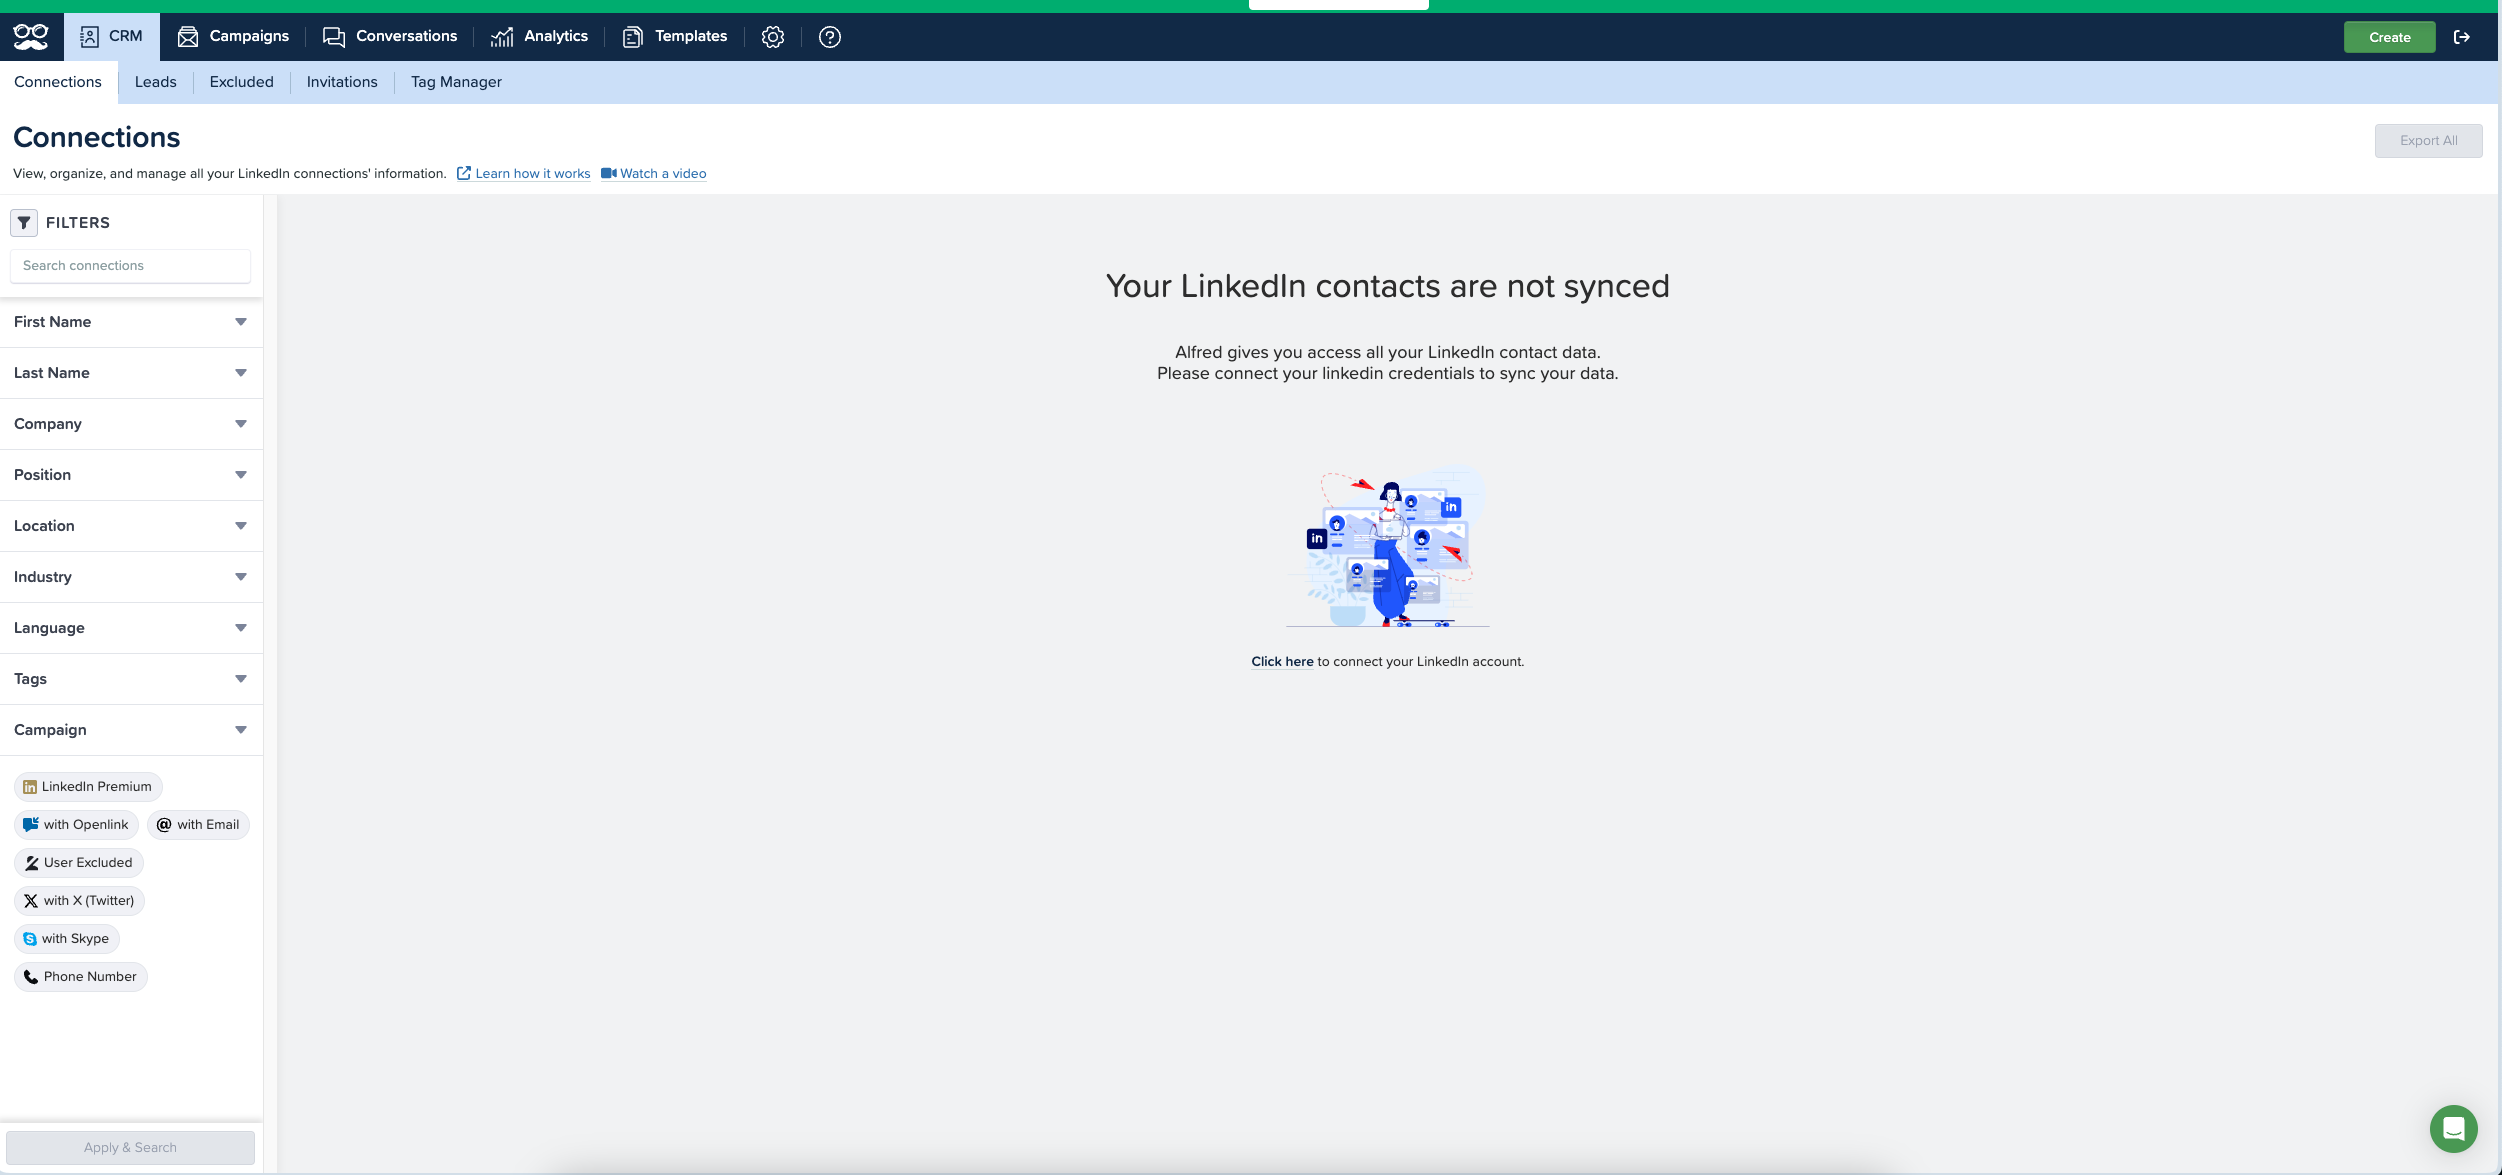Click the logout arrow icon
The width and height of the screenshot is (2502, 1175).
point(2461,37)
